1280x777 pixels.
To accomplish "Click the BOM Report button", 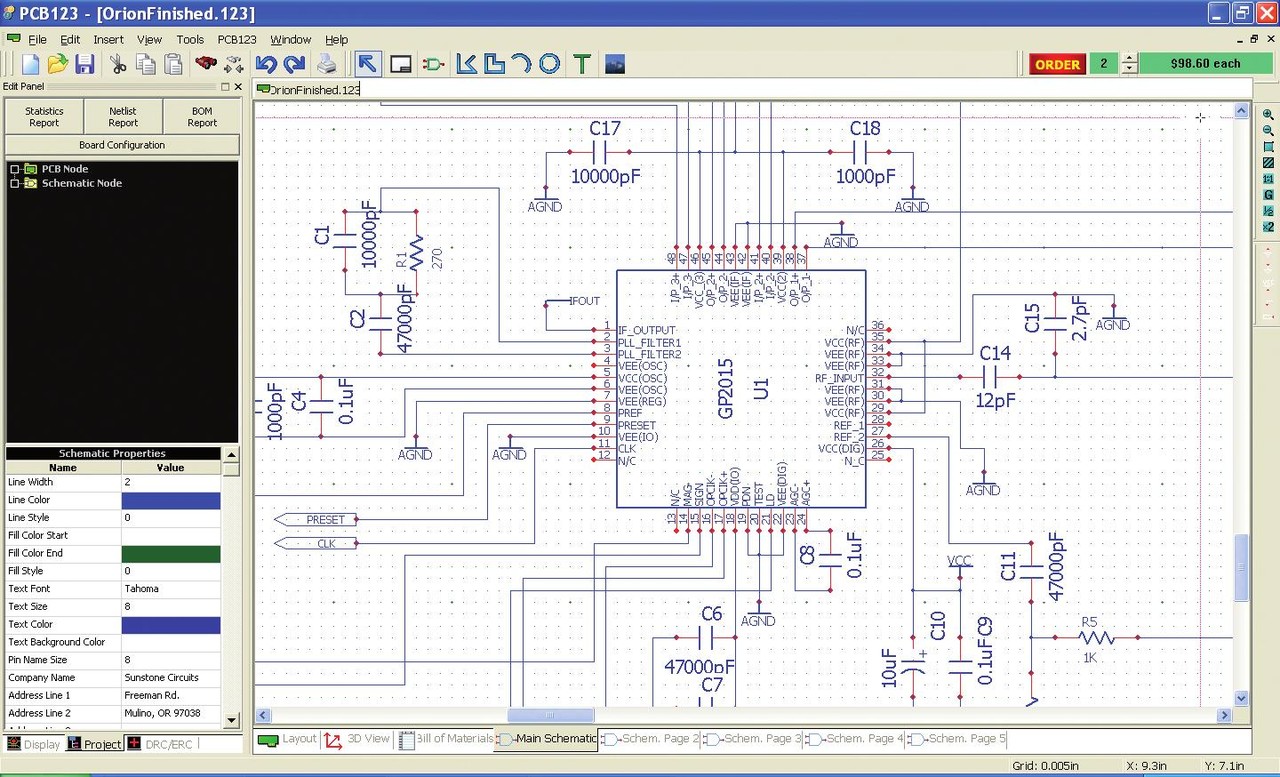I will pos(202,117).
